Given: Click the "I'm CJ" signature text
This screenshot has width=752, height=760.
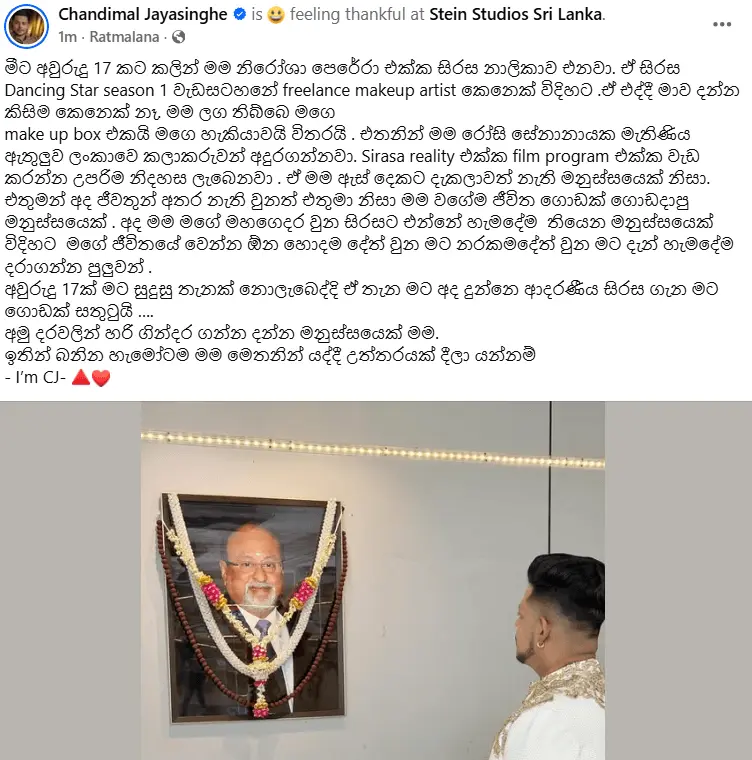Looking at the screenshot, I should [35, 377].
